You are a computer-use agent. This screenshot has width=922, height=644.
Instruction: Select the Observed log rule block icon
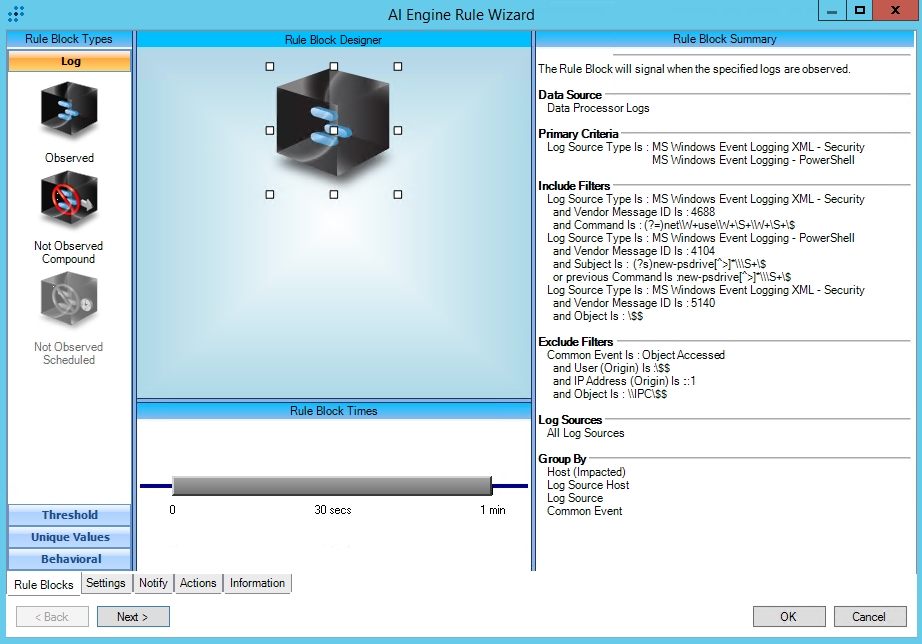(69, 110)
